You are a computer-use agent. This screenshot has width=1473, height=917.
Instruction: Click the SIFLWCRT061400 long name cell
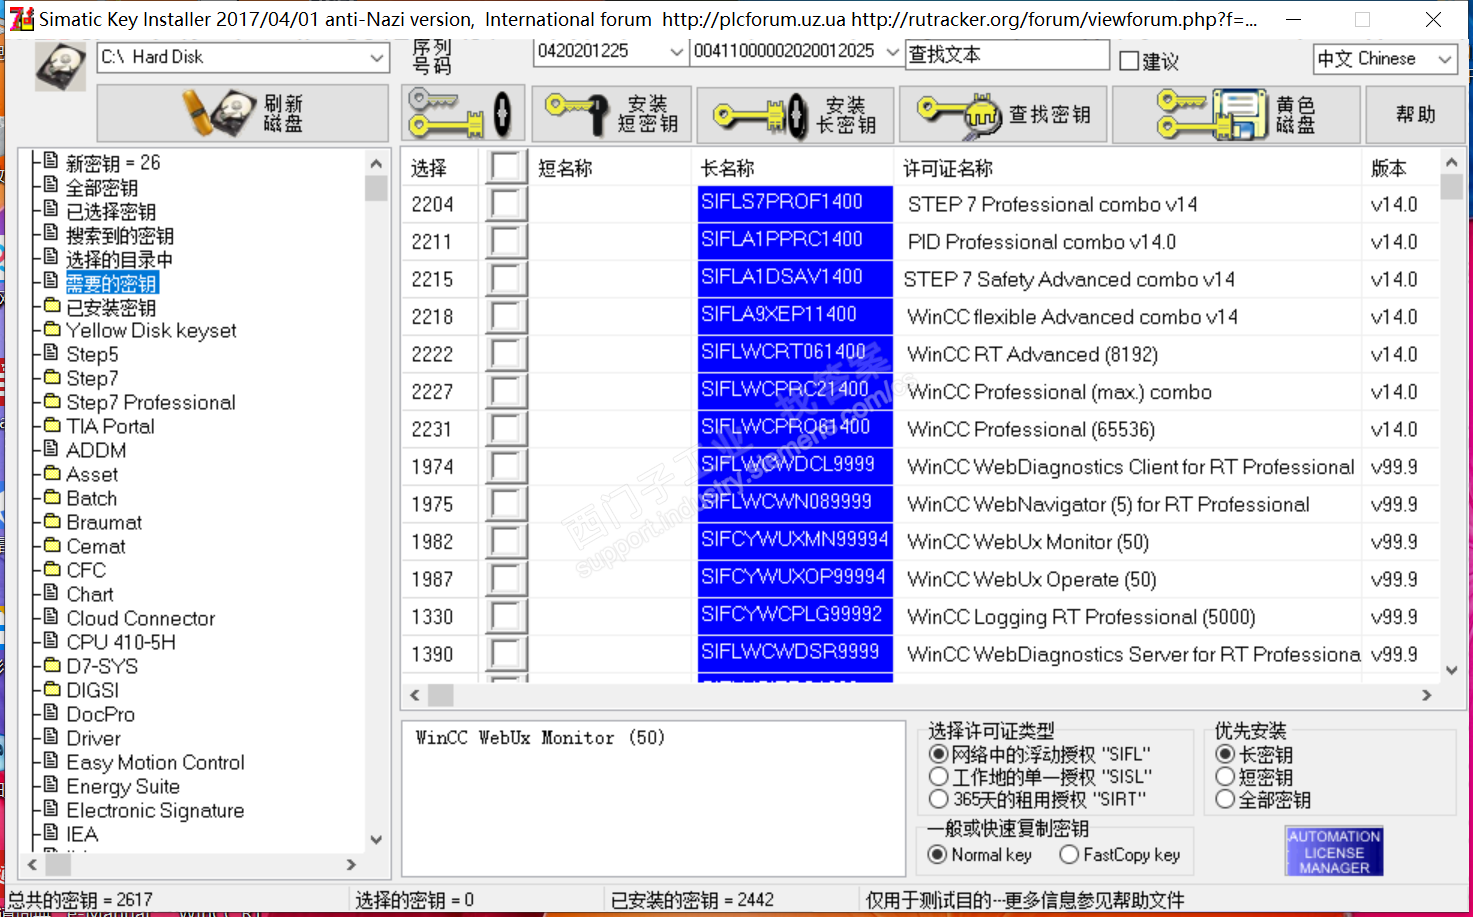coord(795,354)
